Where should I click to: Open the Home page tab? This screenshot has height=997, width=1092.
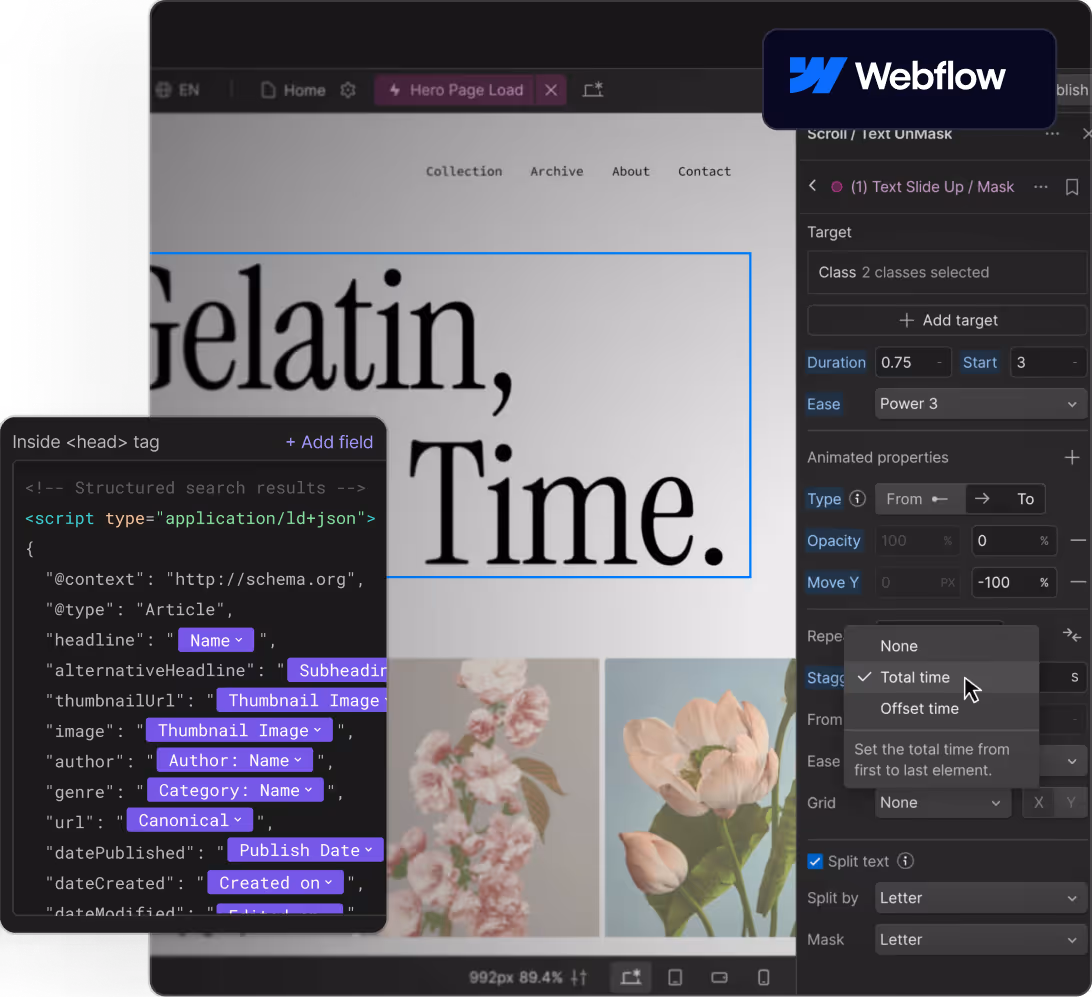click(293, 91)
